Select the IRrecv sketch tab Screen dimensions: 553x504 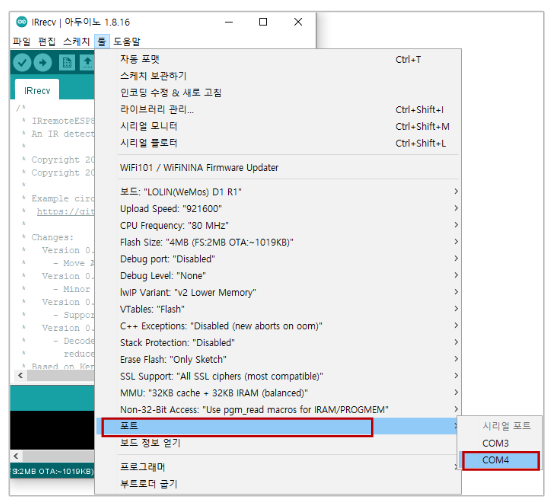pos(37,91)
